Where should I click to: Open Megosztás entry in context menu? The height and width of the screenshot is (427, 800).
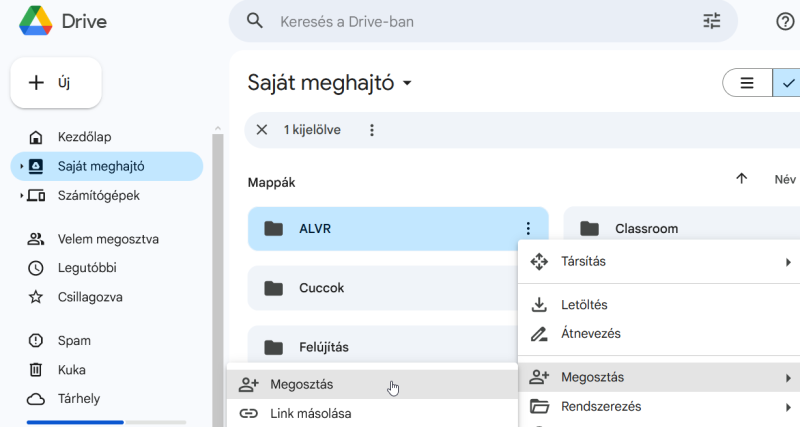(x=659, y=378)
